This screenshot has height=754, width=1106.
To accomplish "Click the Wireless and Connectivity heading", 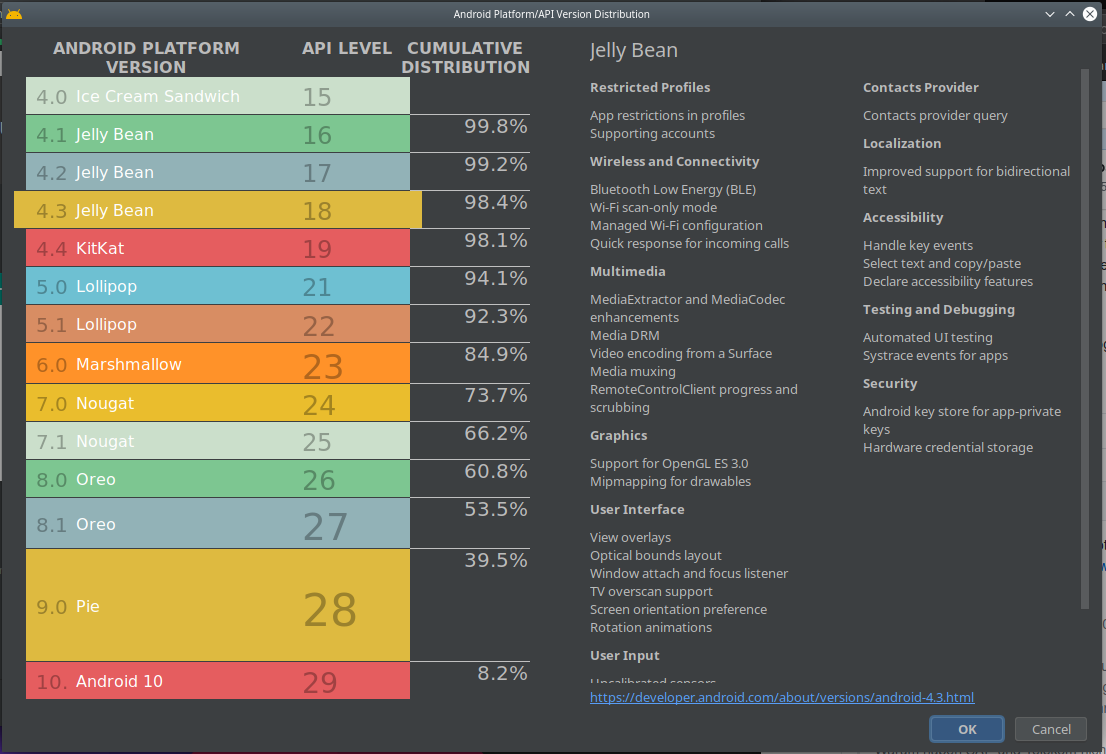I will click(674, 162).
